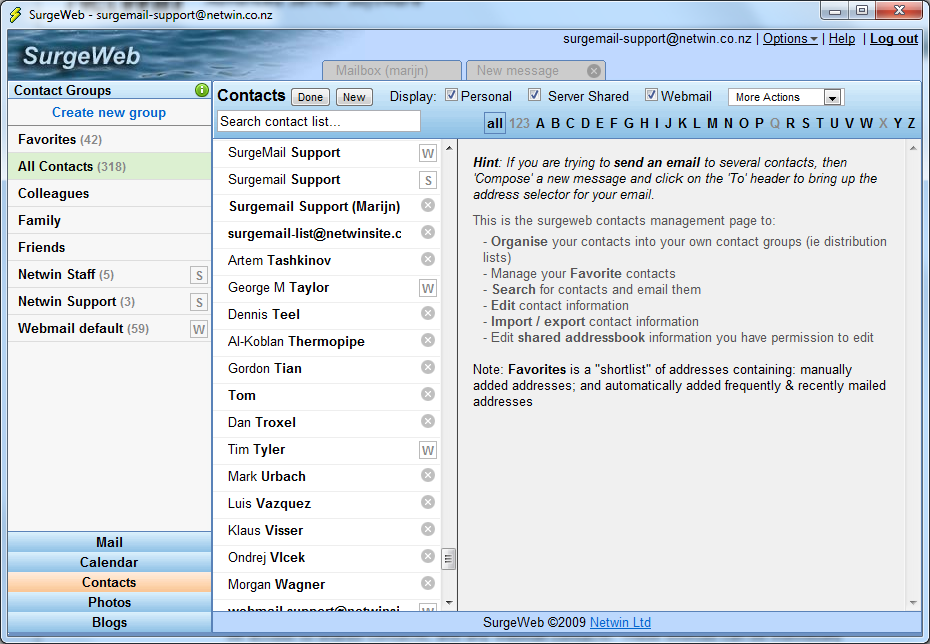Remove Artem Tashkinov using the X icon
The image size is (930, 644).
pyautogui.click(x=428, y=260)
